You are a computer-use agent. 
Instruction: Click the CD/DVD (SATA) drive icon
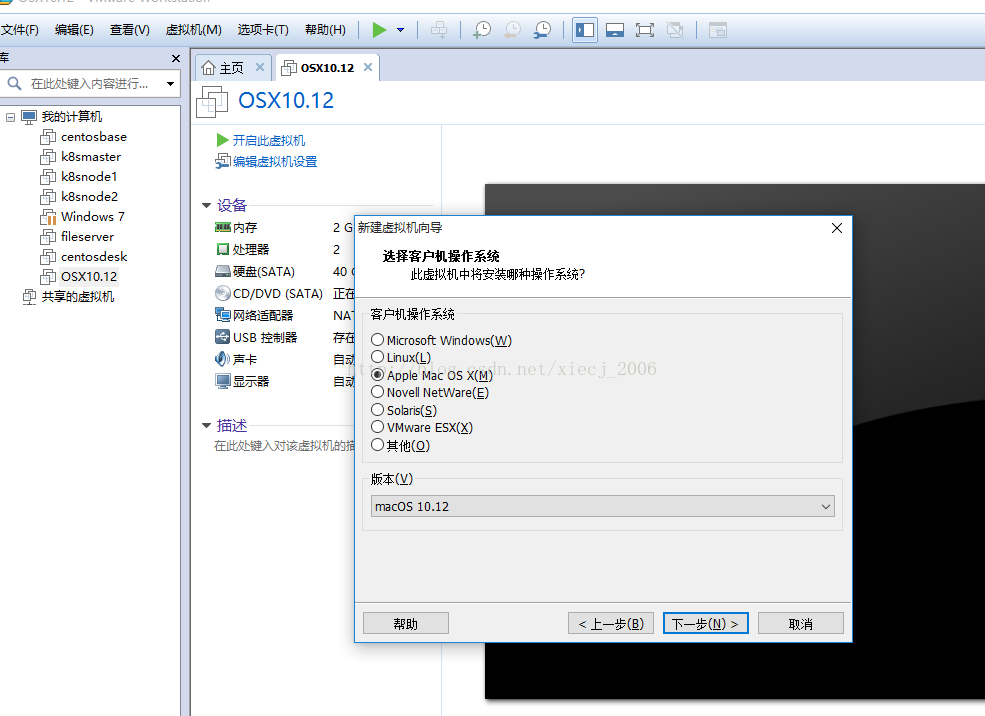tap(223, 293)
